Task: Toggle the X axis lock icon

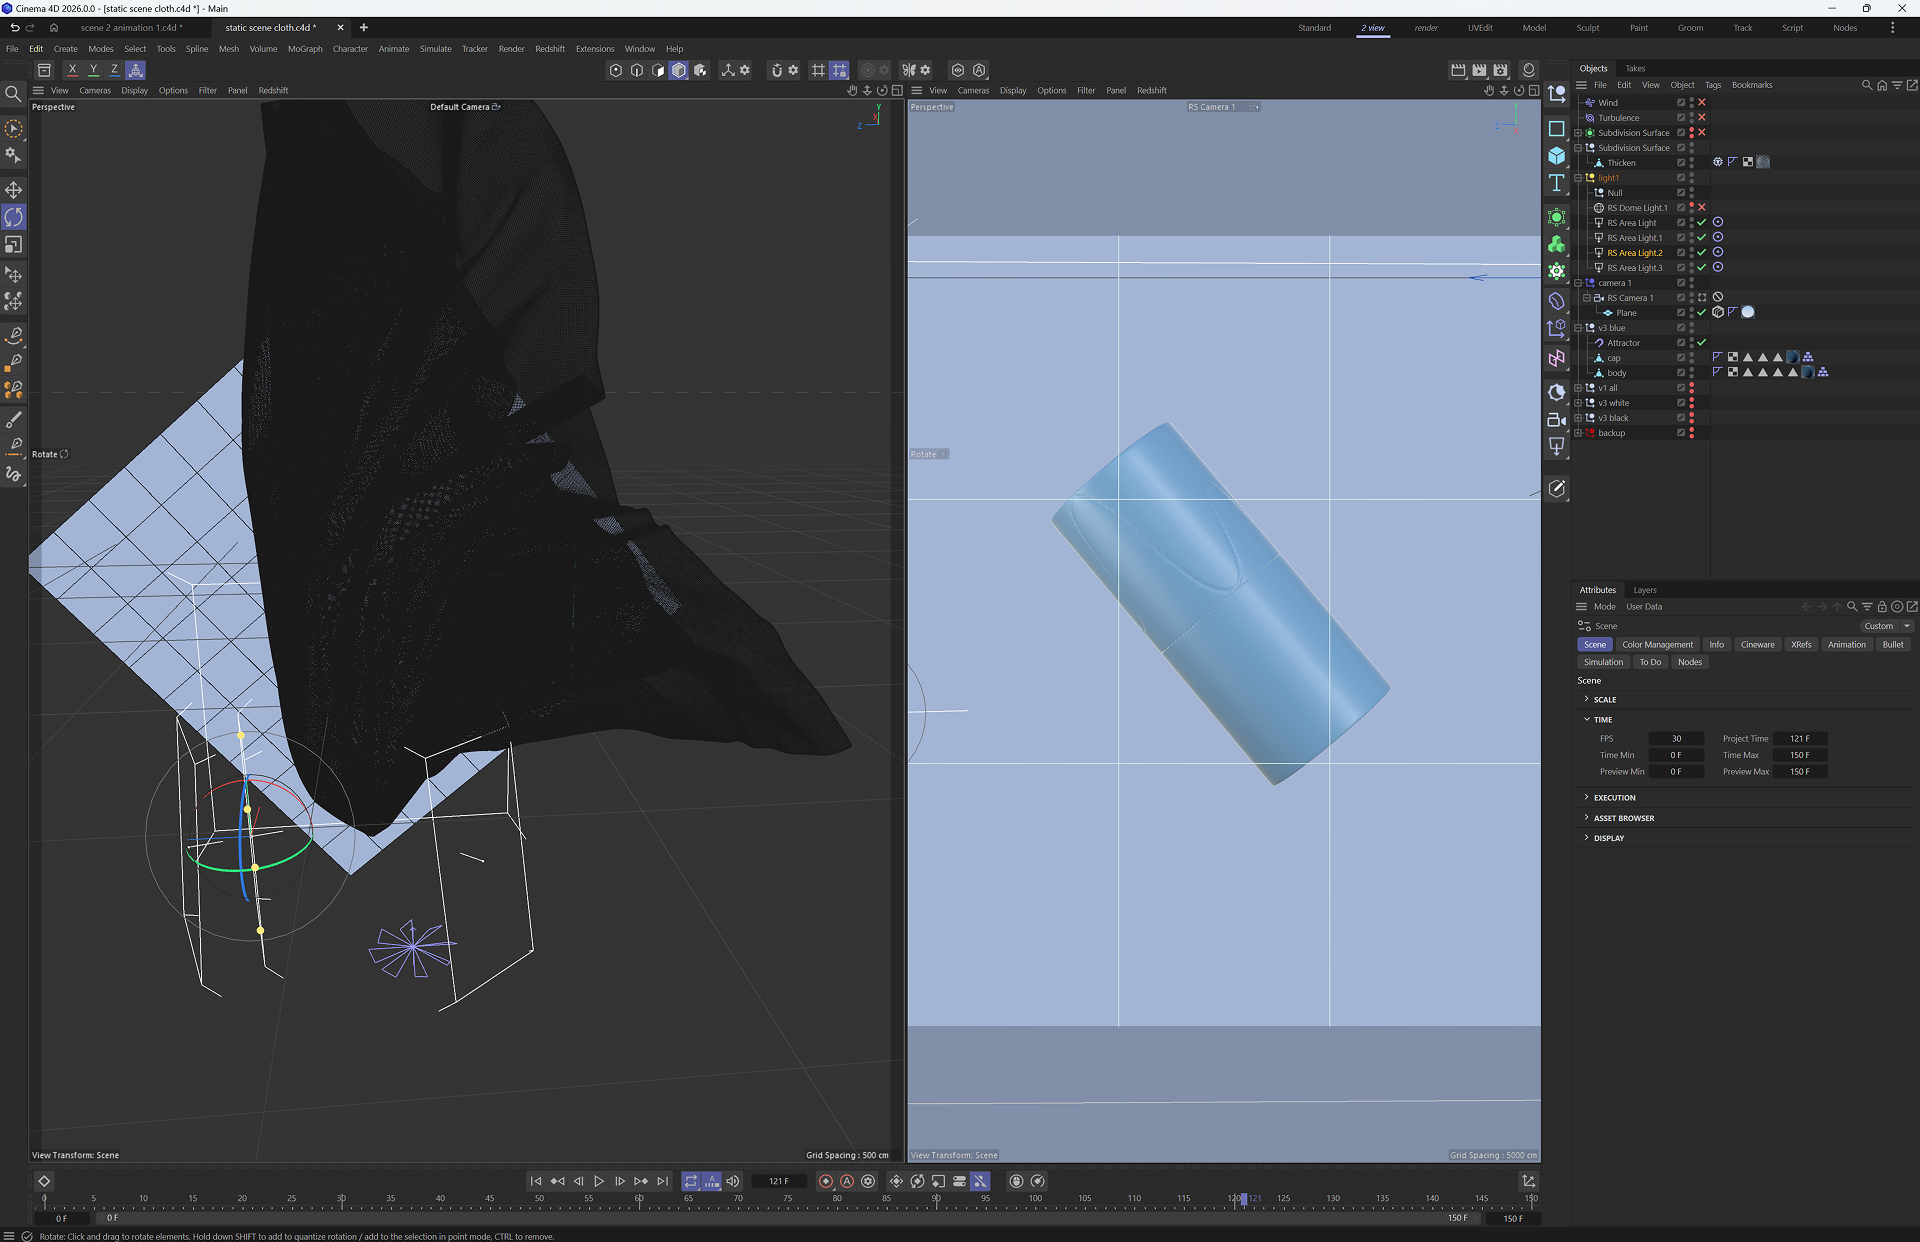Action: [x=72, y=70]
